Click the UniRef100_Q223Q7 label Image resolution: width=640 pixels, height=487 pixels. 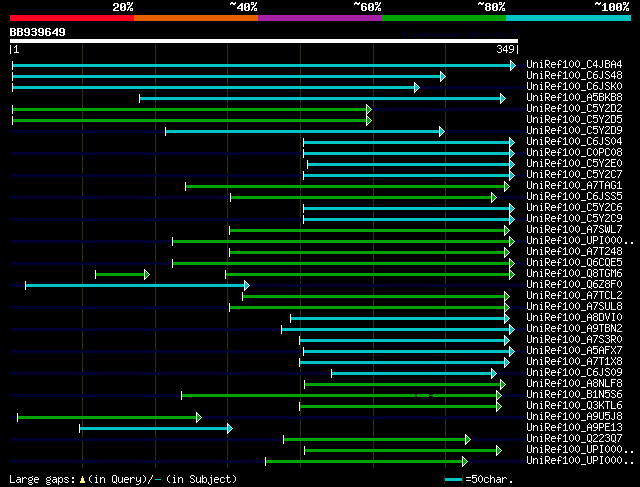point(574,439)
